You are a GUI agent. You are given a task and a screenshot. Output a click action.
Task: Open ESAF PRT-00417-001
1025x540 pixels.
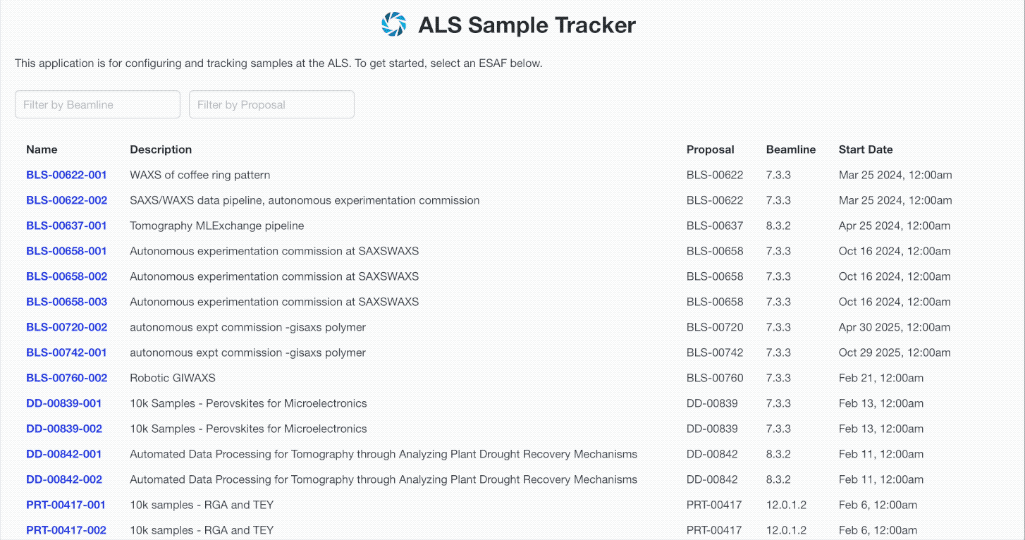tap(66, 505)
